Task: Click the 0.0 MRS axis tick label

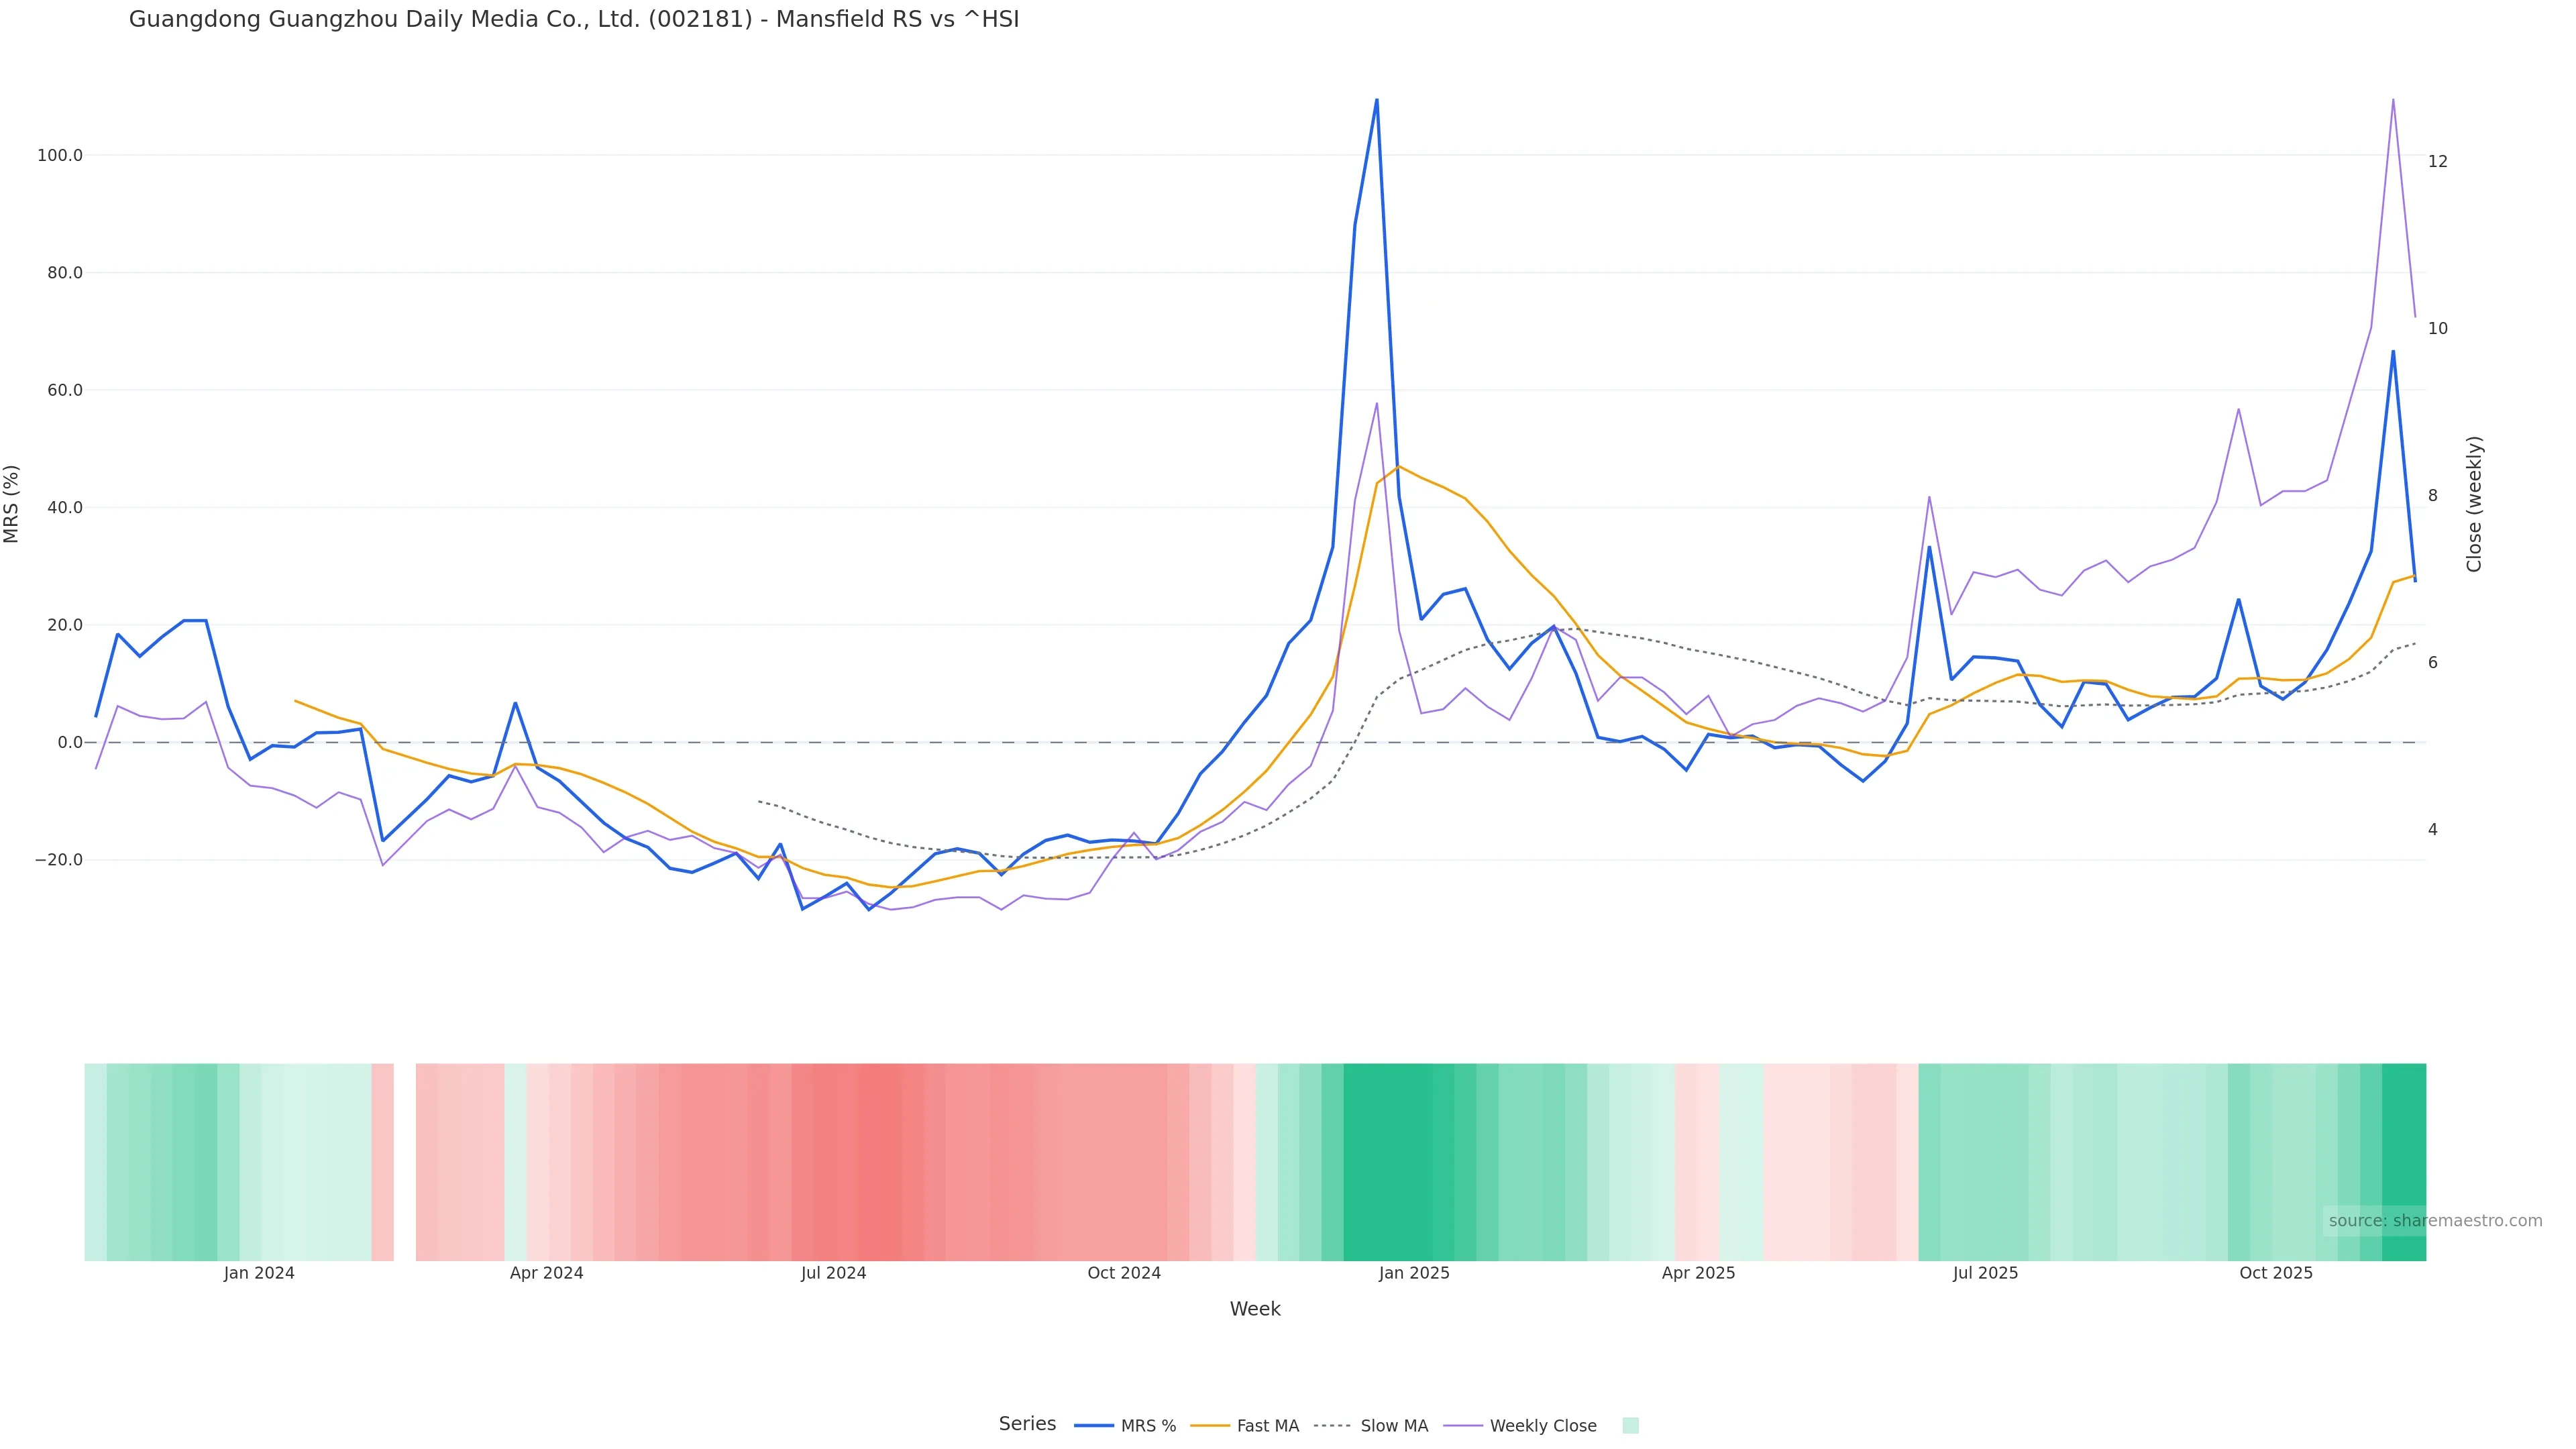Action: tap(69, 743)
